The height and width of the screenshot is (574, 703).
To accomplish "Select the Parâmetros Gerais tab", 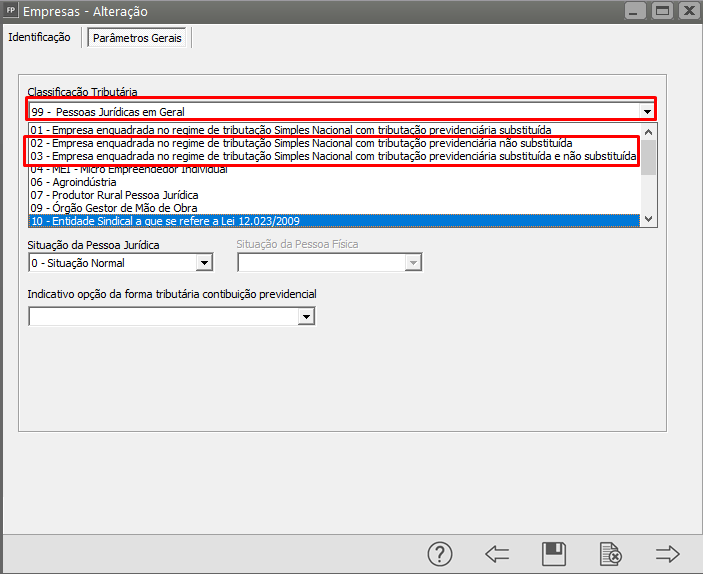I will tap(137, 38).
